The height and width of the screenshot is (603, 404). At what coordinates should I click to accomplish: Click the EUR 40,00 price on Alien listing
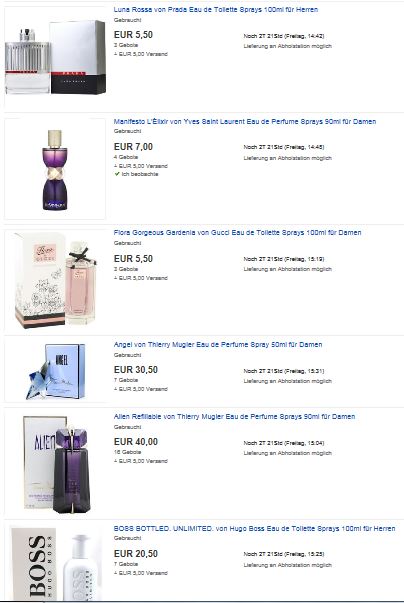[136, 442]
